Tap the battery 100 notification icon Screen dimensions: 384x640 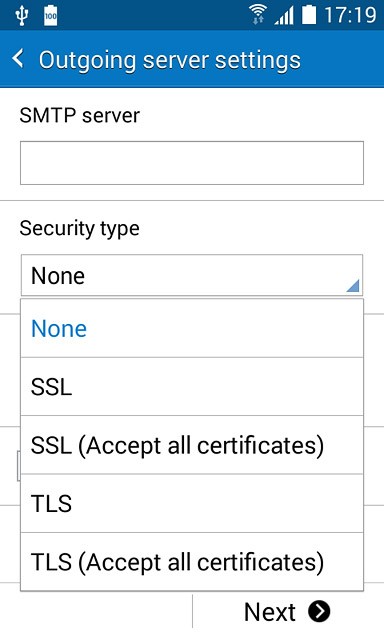tap(51, 16)
